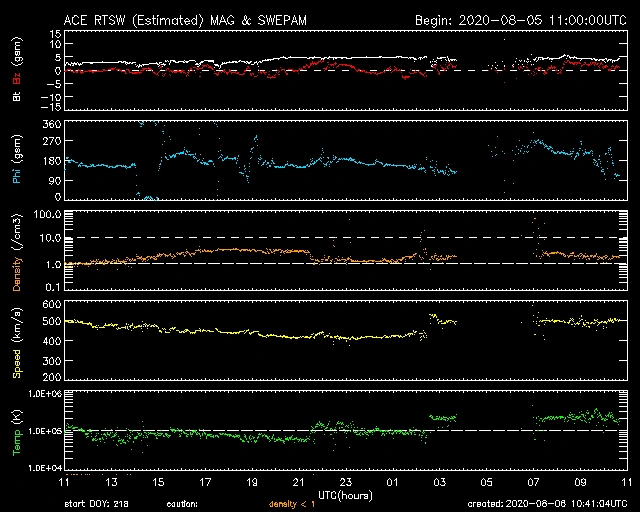This screenshot has height=512, width=640.
Task: Click the Begin date timestamp text
Action: [x=519, y=20]
